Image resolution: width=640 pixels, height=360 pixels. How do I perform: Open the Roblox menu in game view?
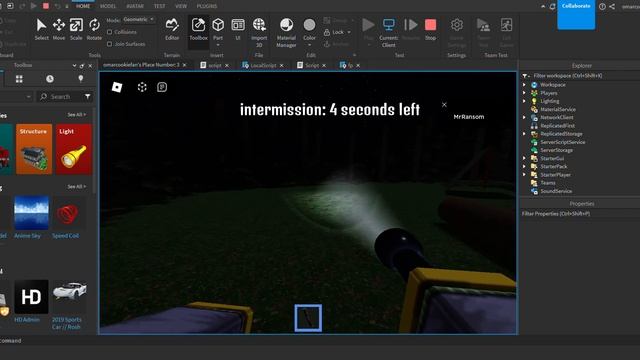coord(117,87)
